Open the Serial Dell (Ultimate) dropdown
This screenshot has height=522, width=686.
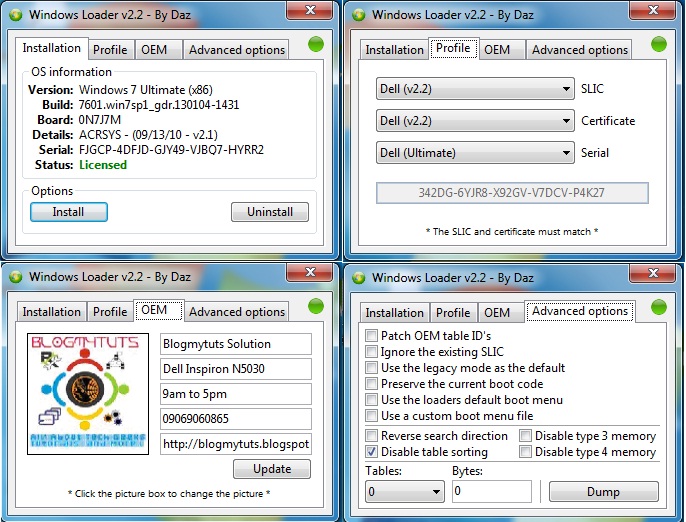[475, 153]
